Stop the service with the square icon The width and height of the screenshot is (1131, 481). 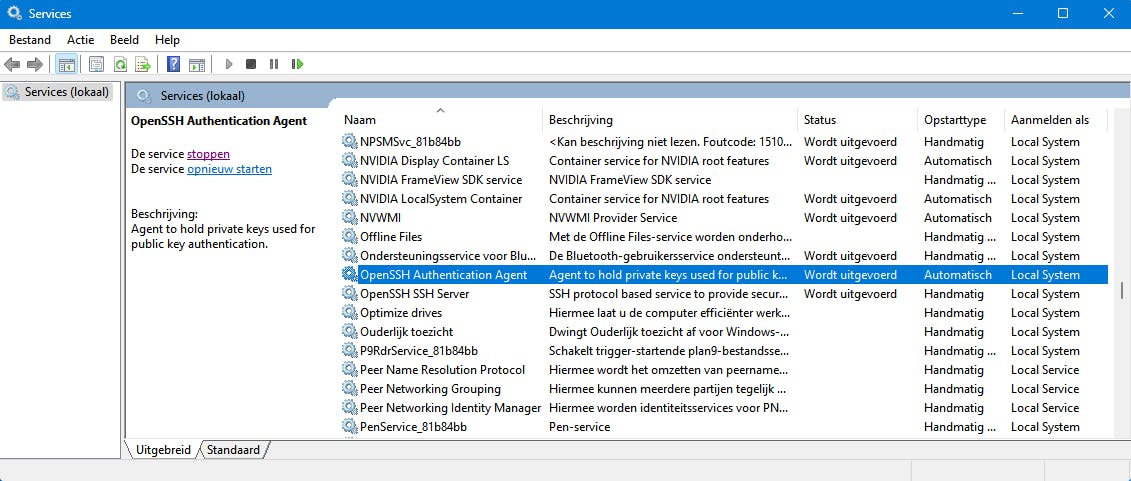pos(251,64)
